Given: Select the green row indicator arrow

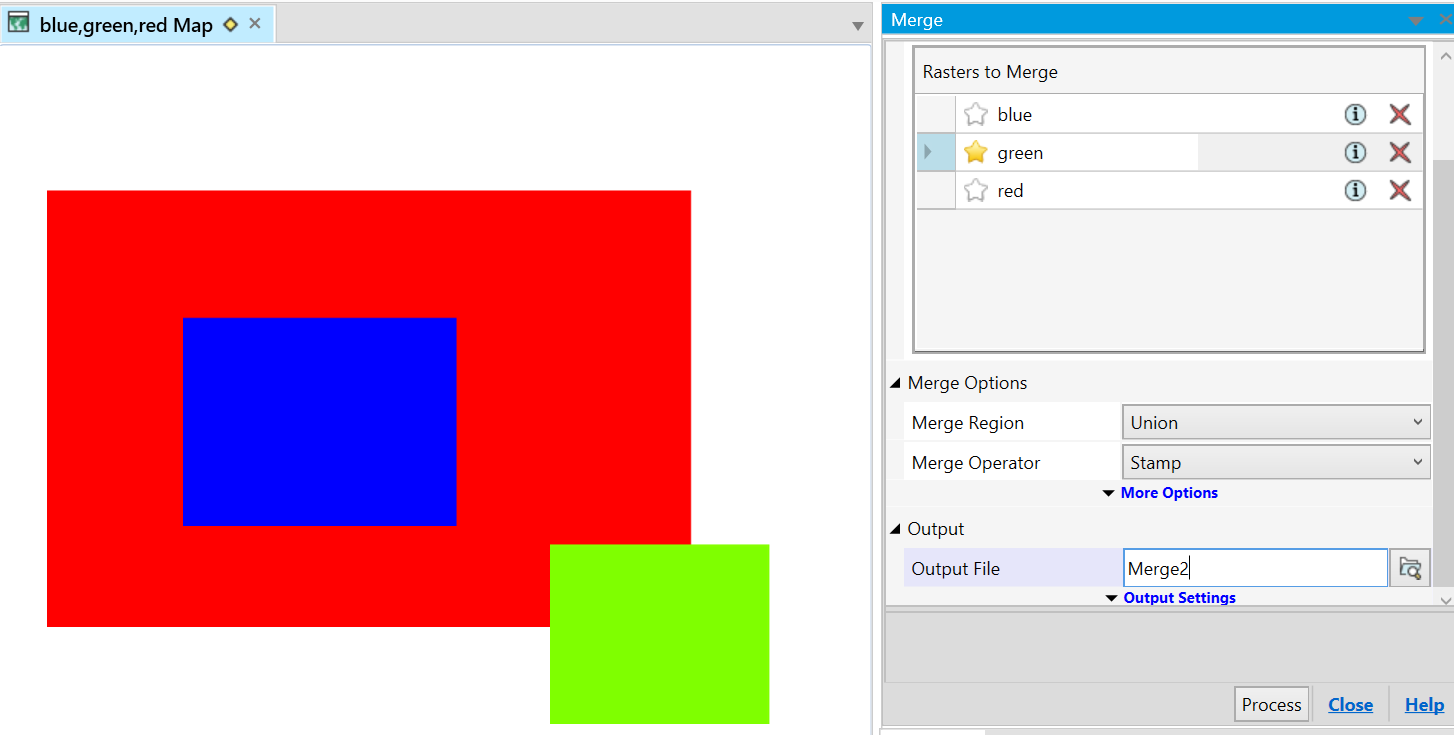Looking at the screenshot, I should tap(929, 152).
